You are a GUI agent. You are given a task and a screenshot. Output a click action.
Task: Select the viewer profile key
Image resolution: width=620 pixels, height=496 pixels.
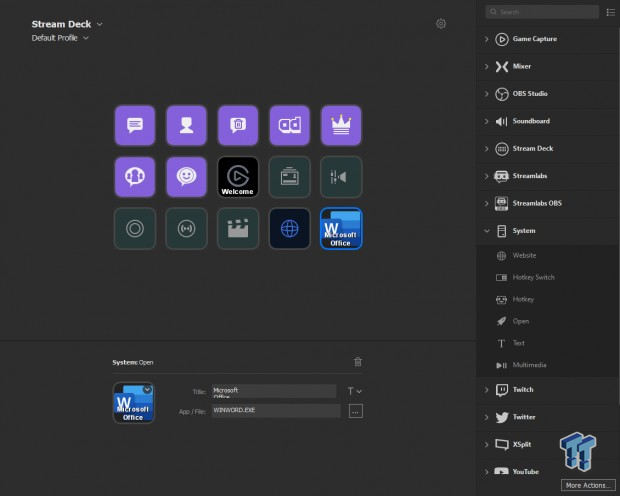(x=186, y=125)
